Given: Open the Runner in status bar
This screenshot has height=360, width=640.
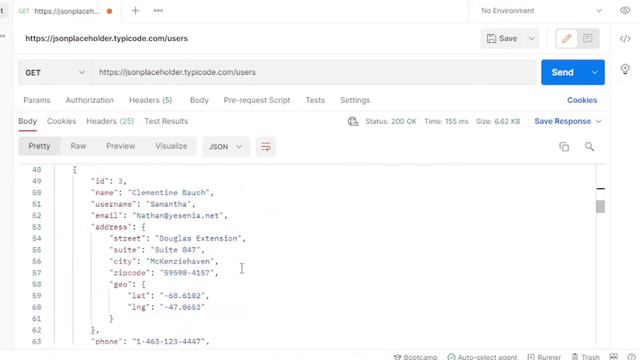Looking at the screenshot, I should click(x=544, y=357).
